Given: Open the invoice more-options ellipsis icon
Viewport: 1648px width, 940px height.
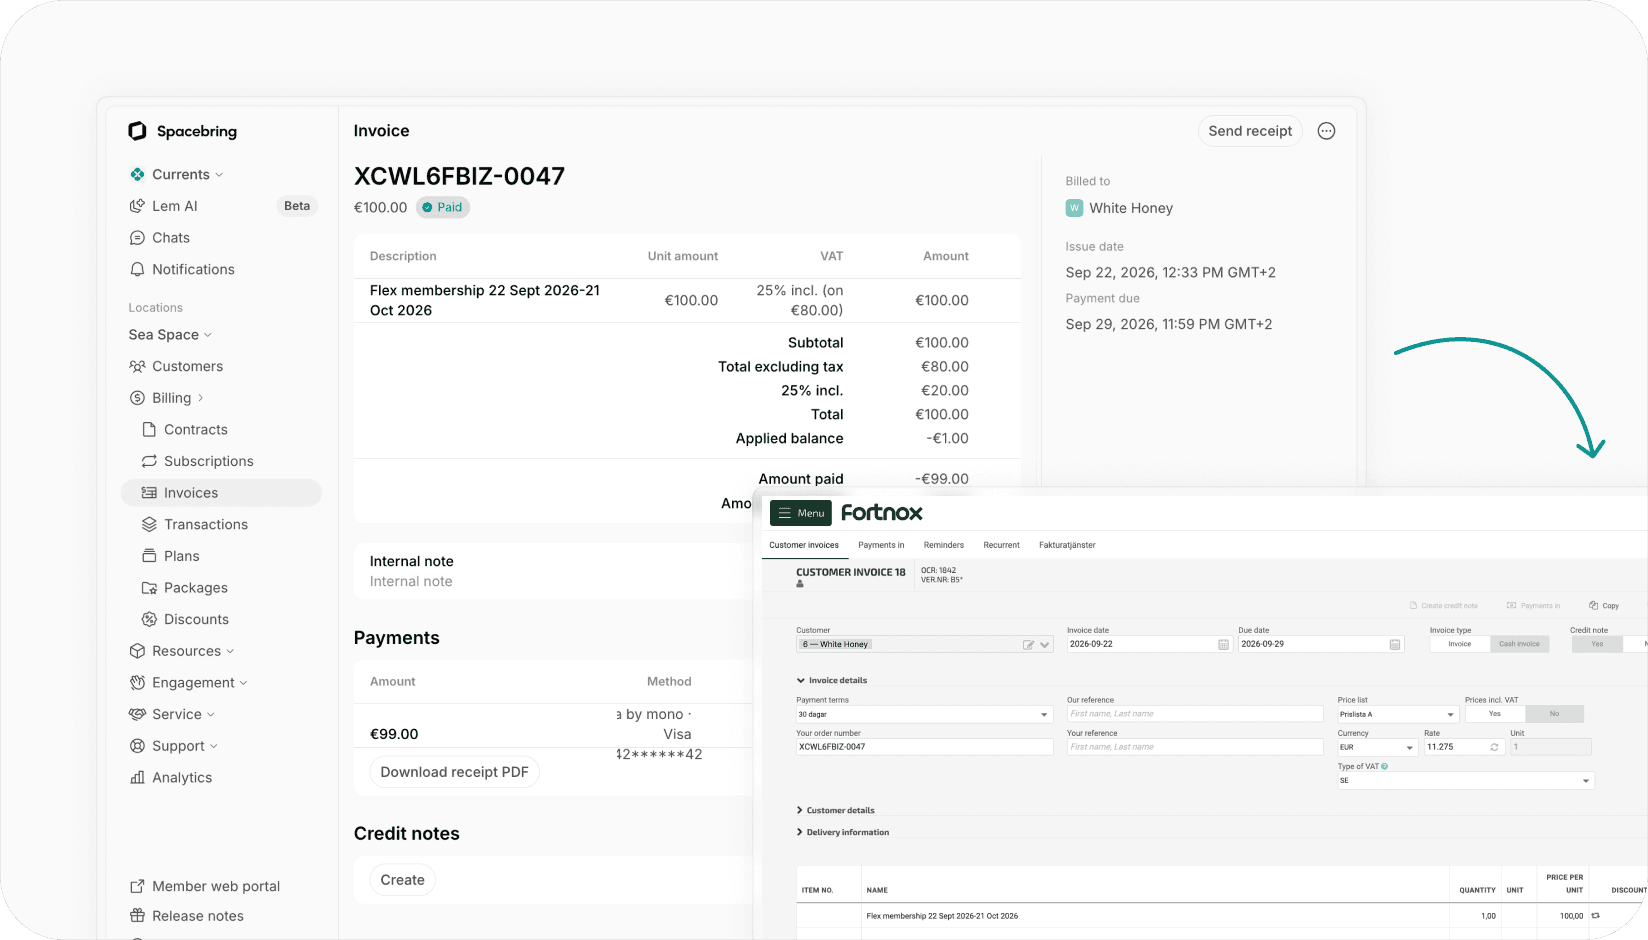Looking at the screenshot, I should (1326, 131).
